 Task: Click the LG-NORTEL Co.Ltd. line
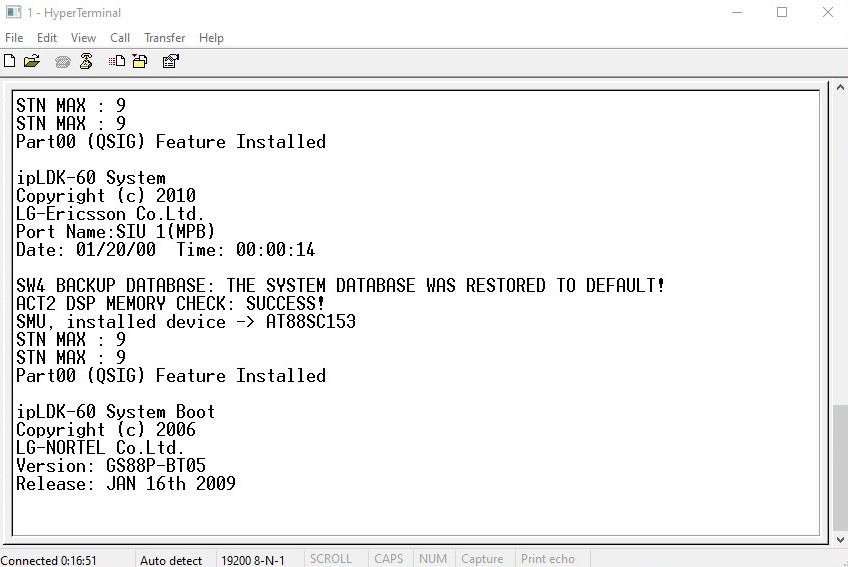point(100,447)
